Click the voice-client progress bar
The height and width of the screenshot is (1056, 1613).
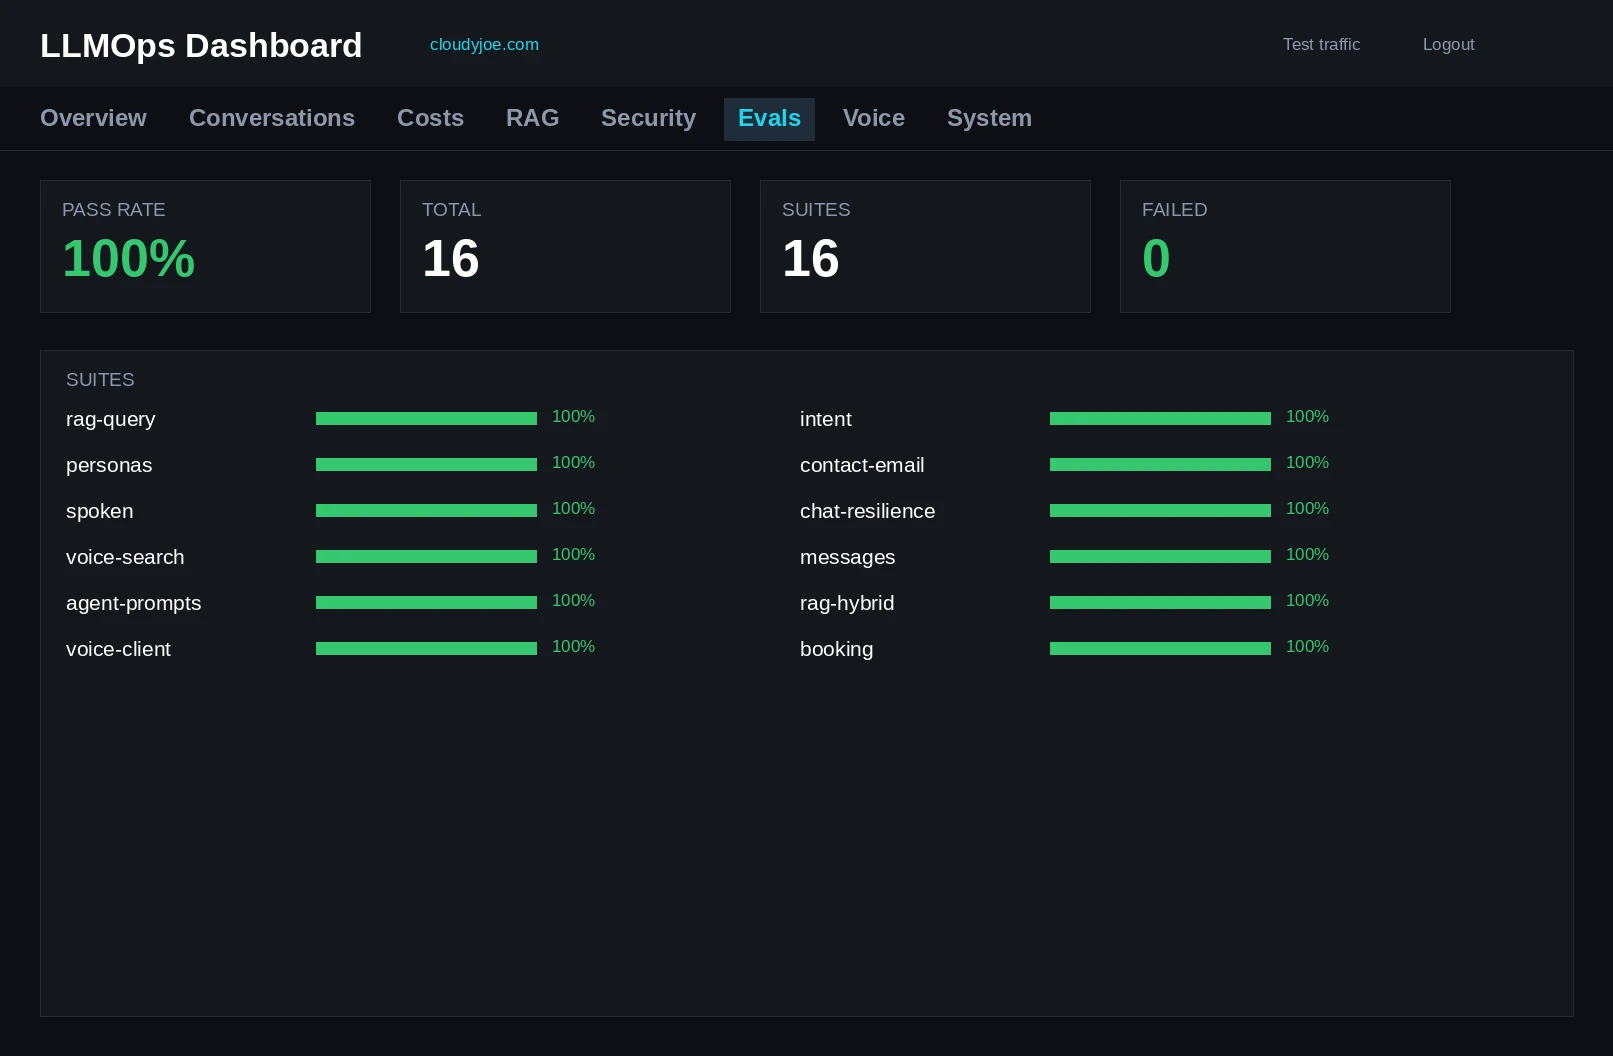point(426,649)
